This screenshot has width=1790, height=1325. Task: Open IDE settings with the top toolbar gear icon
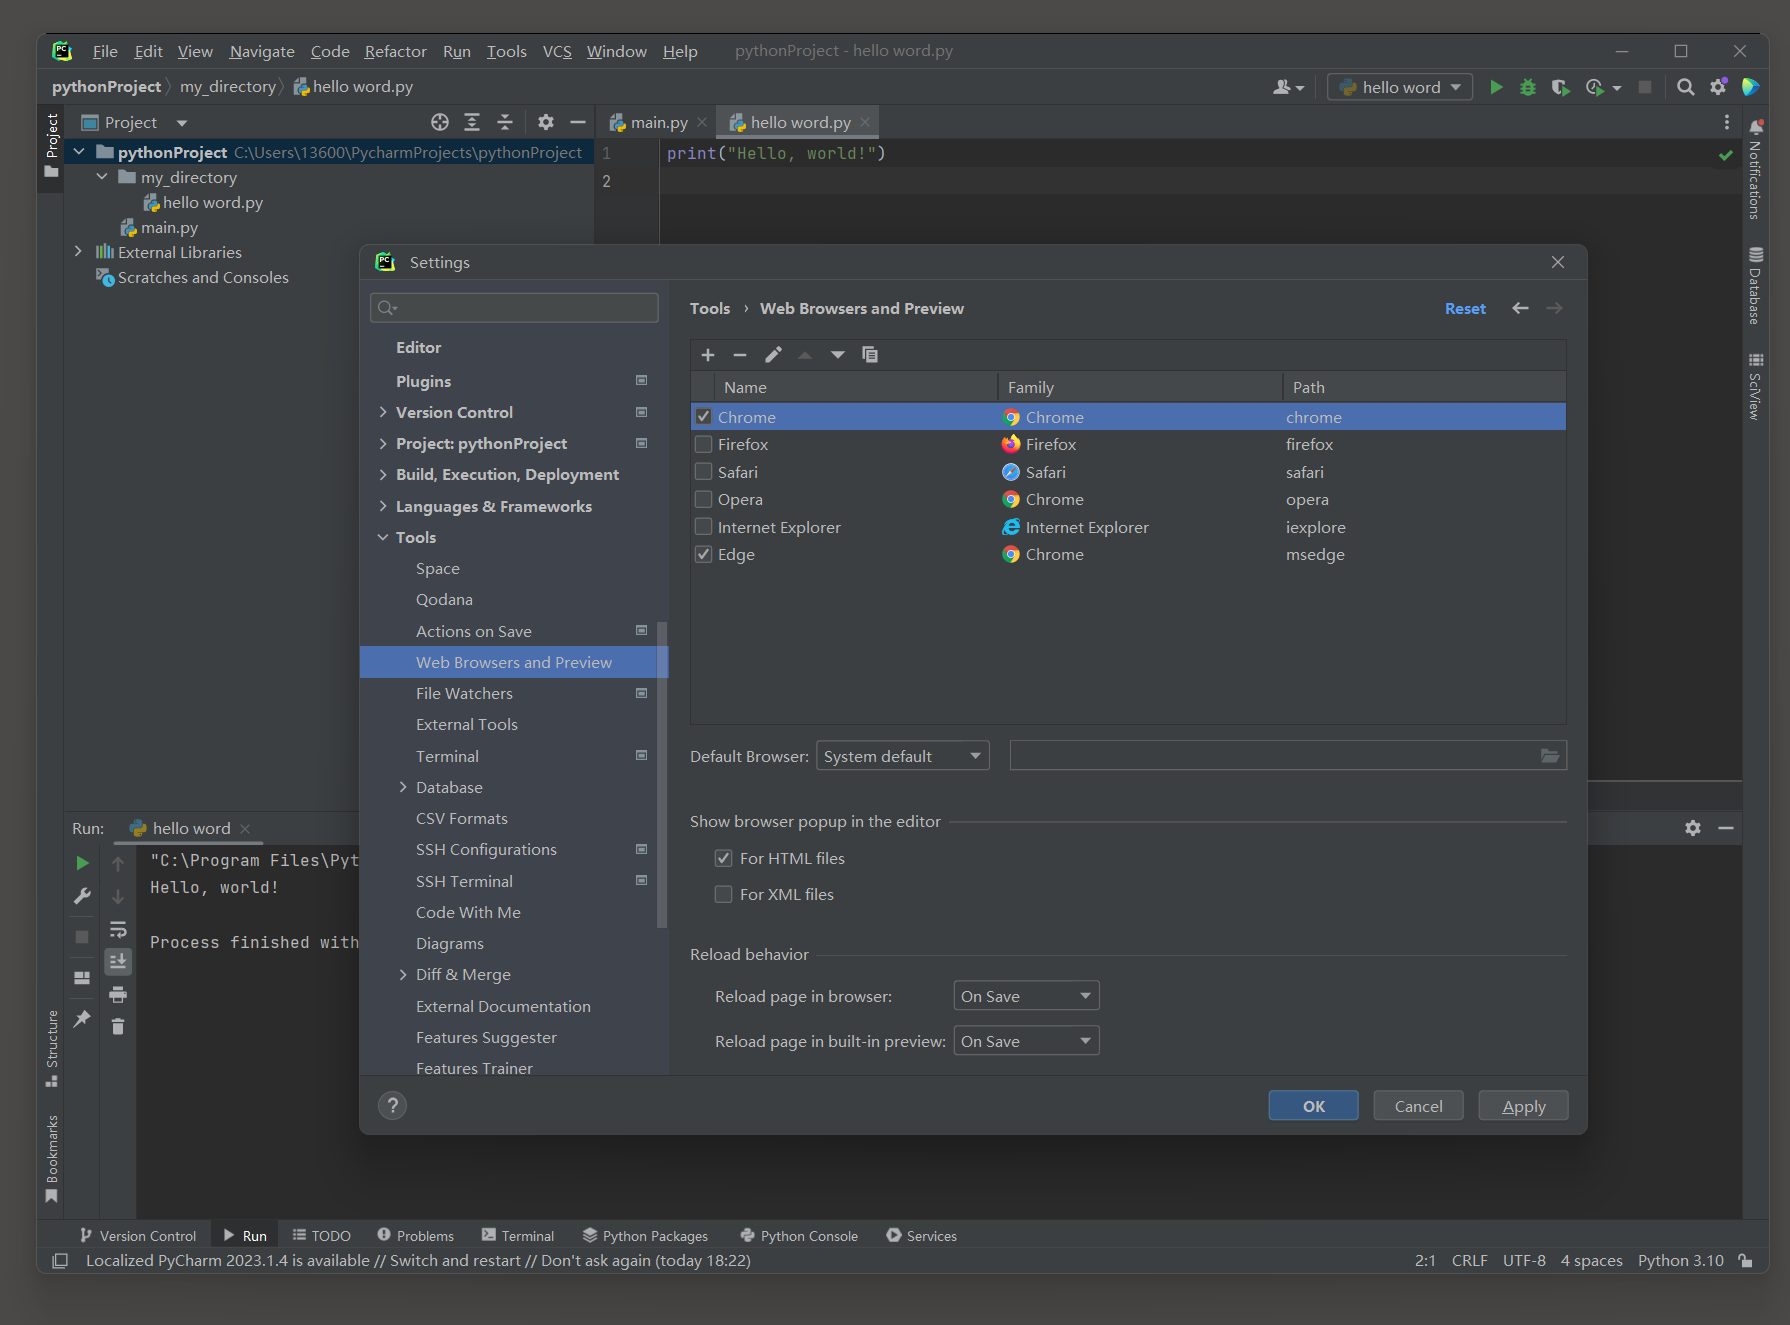(1718, 87)
